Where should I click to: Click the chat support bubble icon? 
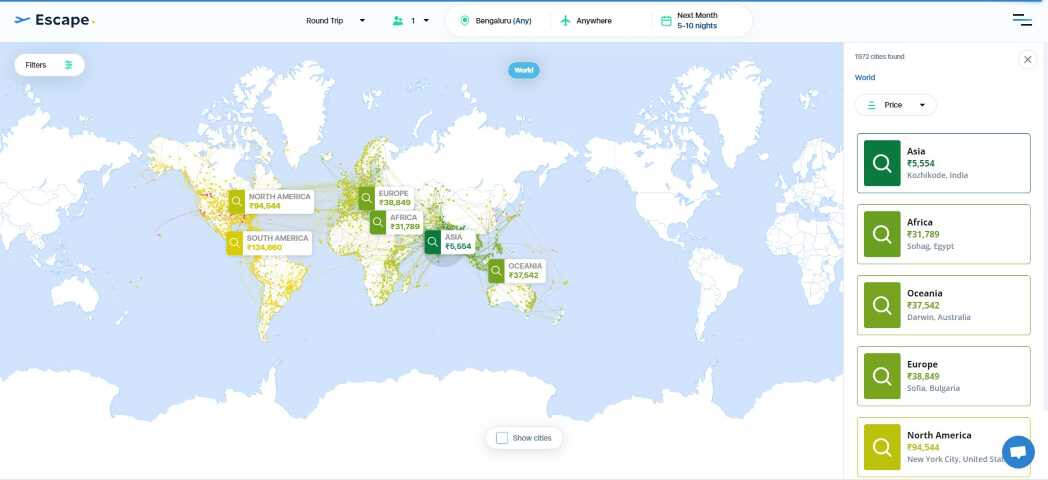1018,452
